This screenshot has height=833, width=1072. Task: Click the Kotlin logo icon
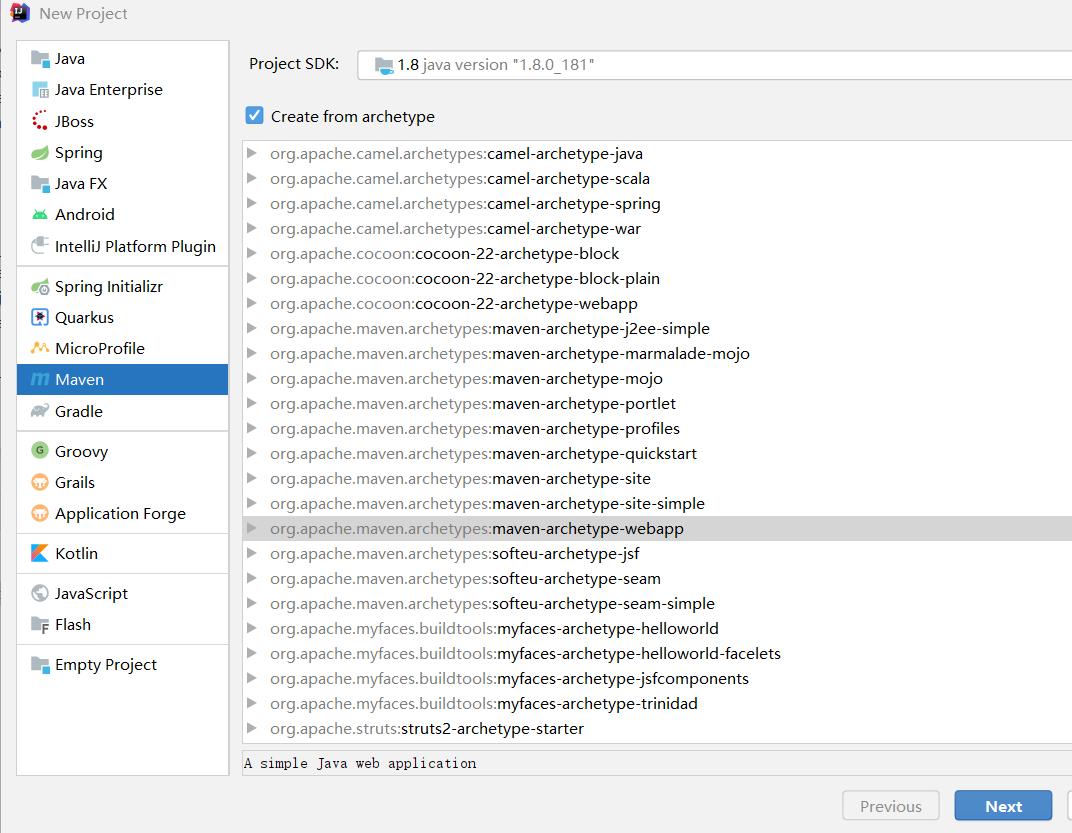[40, 553]
